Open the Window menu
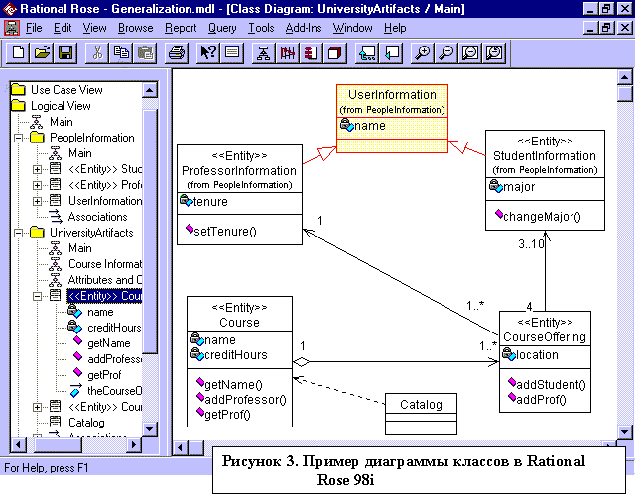This screenshot has height=496, width=635. (x=352, y=28)
